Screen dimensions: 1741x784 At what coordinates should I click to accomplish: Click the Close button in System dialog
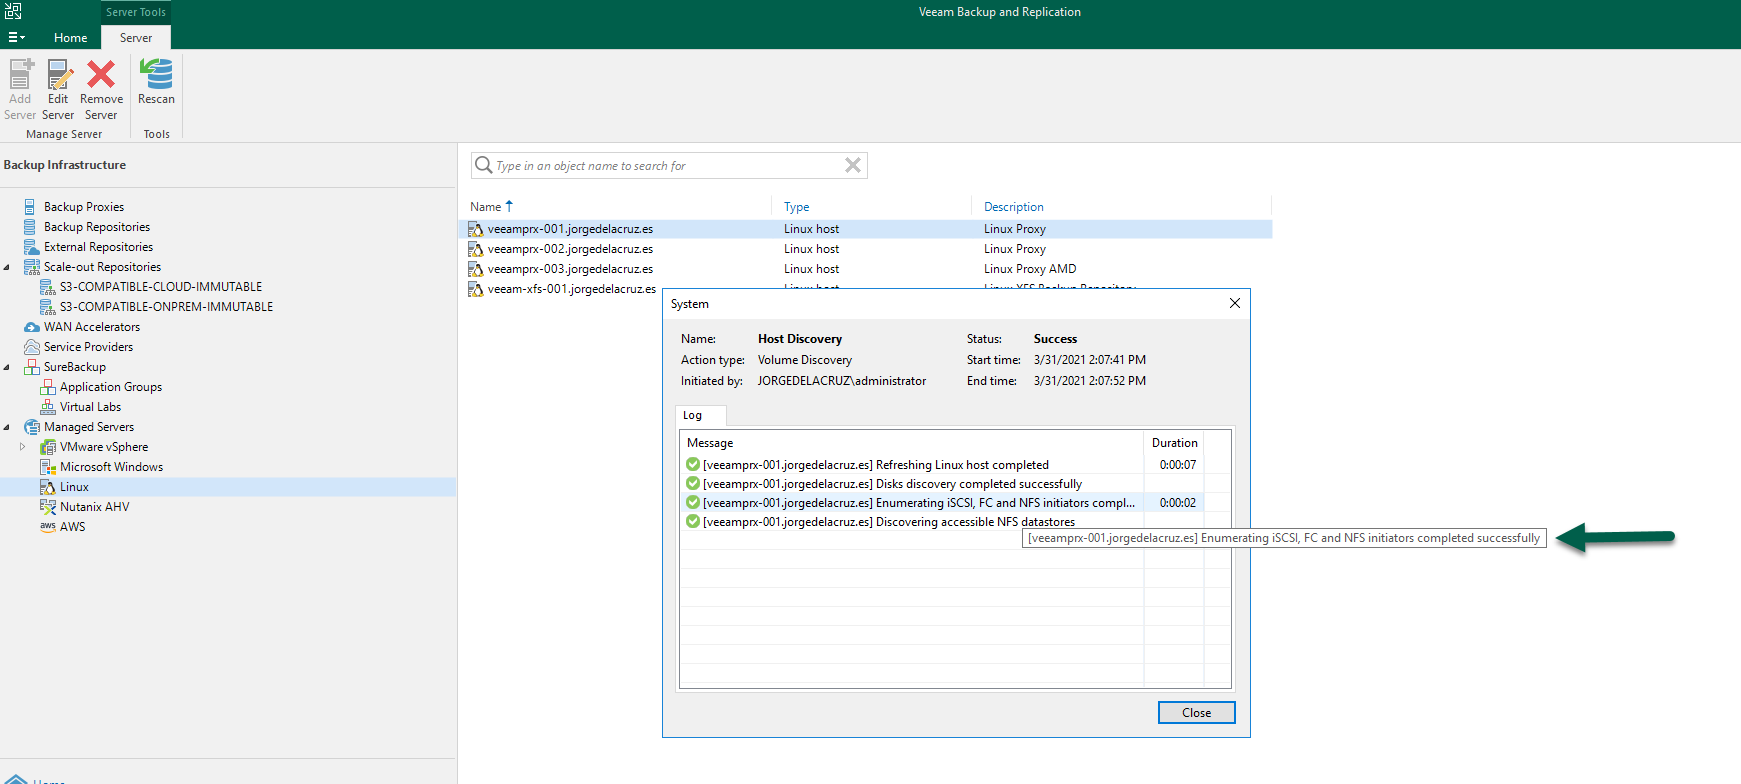[1196, 713]
